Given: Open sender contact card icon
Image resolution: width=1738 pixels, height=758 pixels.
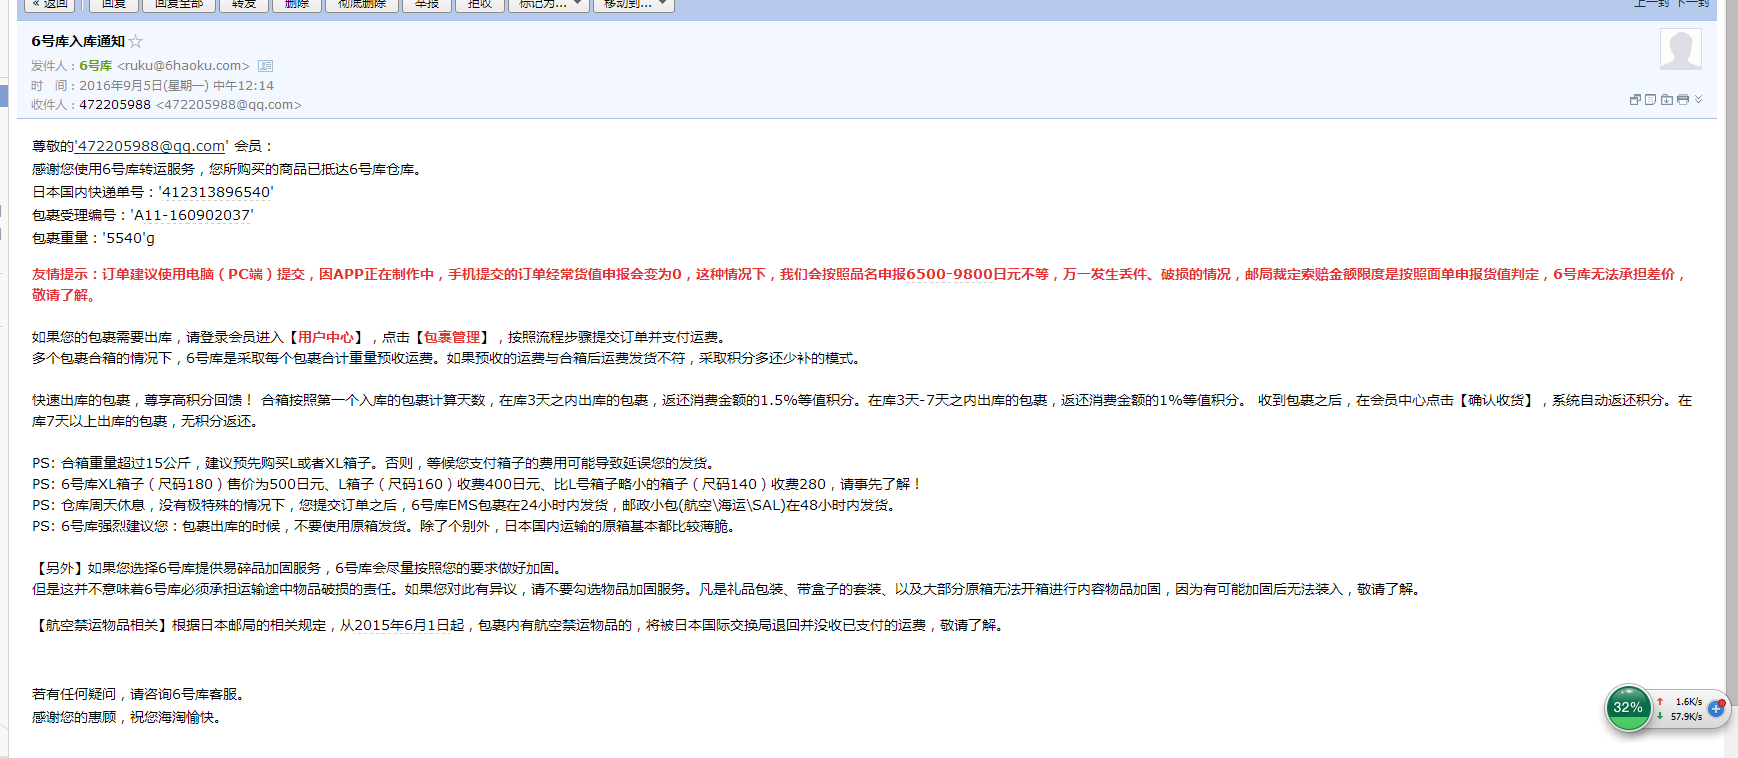Looking at the screenshot, I should (x=265, y=66).
